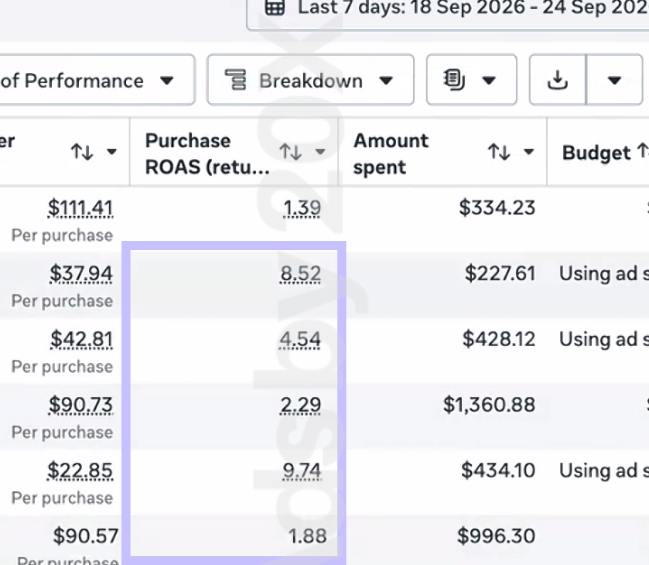The height and width of the screenshot is (565, 649).
Task: Click the 8.52 ROAS value
Action: 300,274
